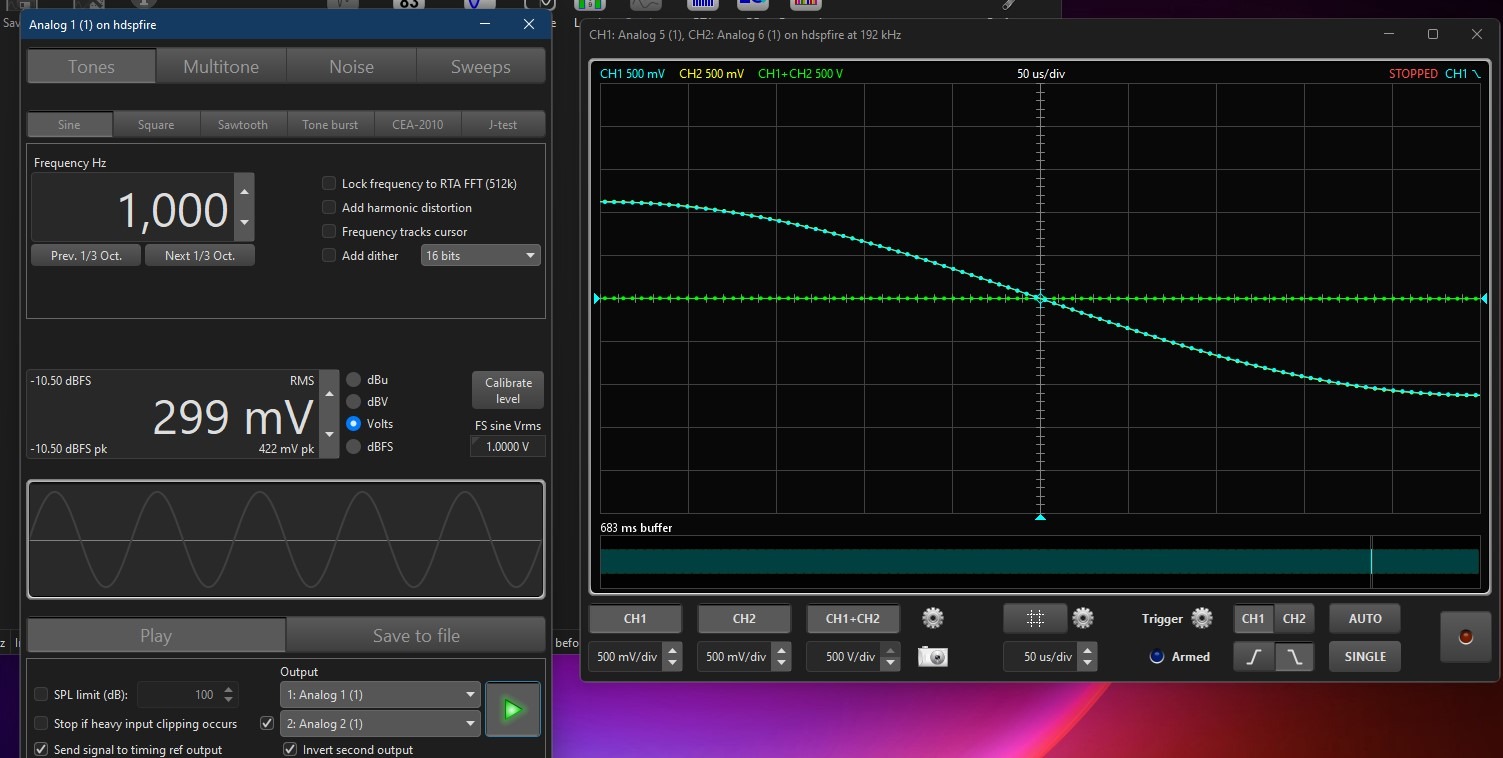Click the 683 ms buffer overview bar
Screen dimensions: 1503x758
[x=1039, y=561]
